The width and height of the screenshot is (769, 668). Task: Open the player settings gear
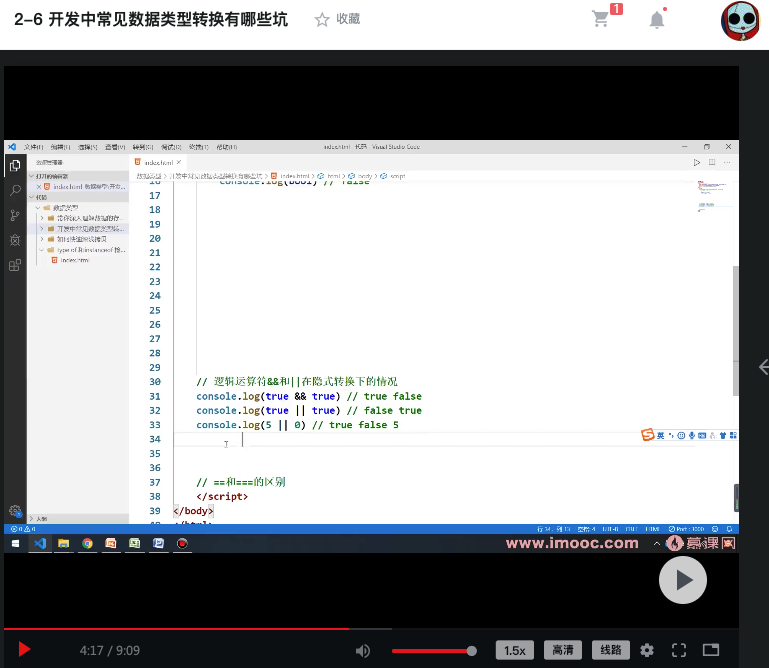click(x=647, y=650)
